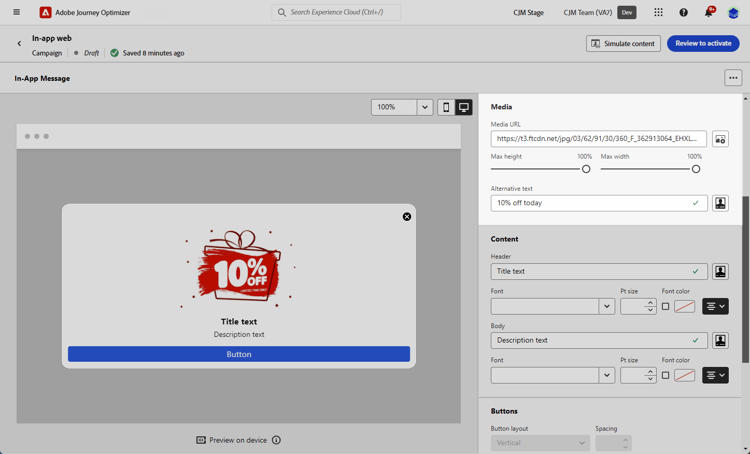The width and height of the screenshot is (750, 454).
Task: Toggle the Body font color checkbox
Action: [666, 375]
